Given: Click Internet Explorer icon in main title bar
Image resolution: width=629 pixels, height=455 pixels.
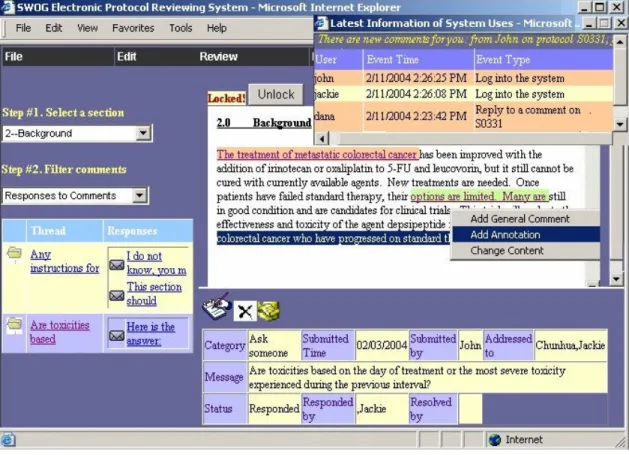Looking at the screenshot, I should point(8,7).
